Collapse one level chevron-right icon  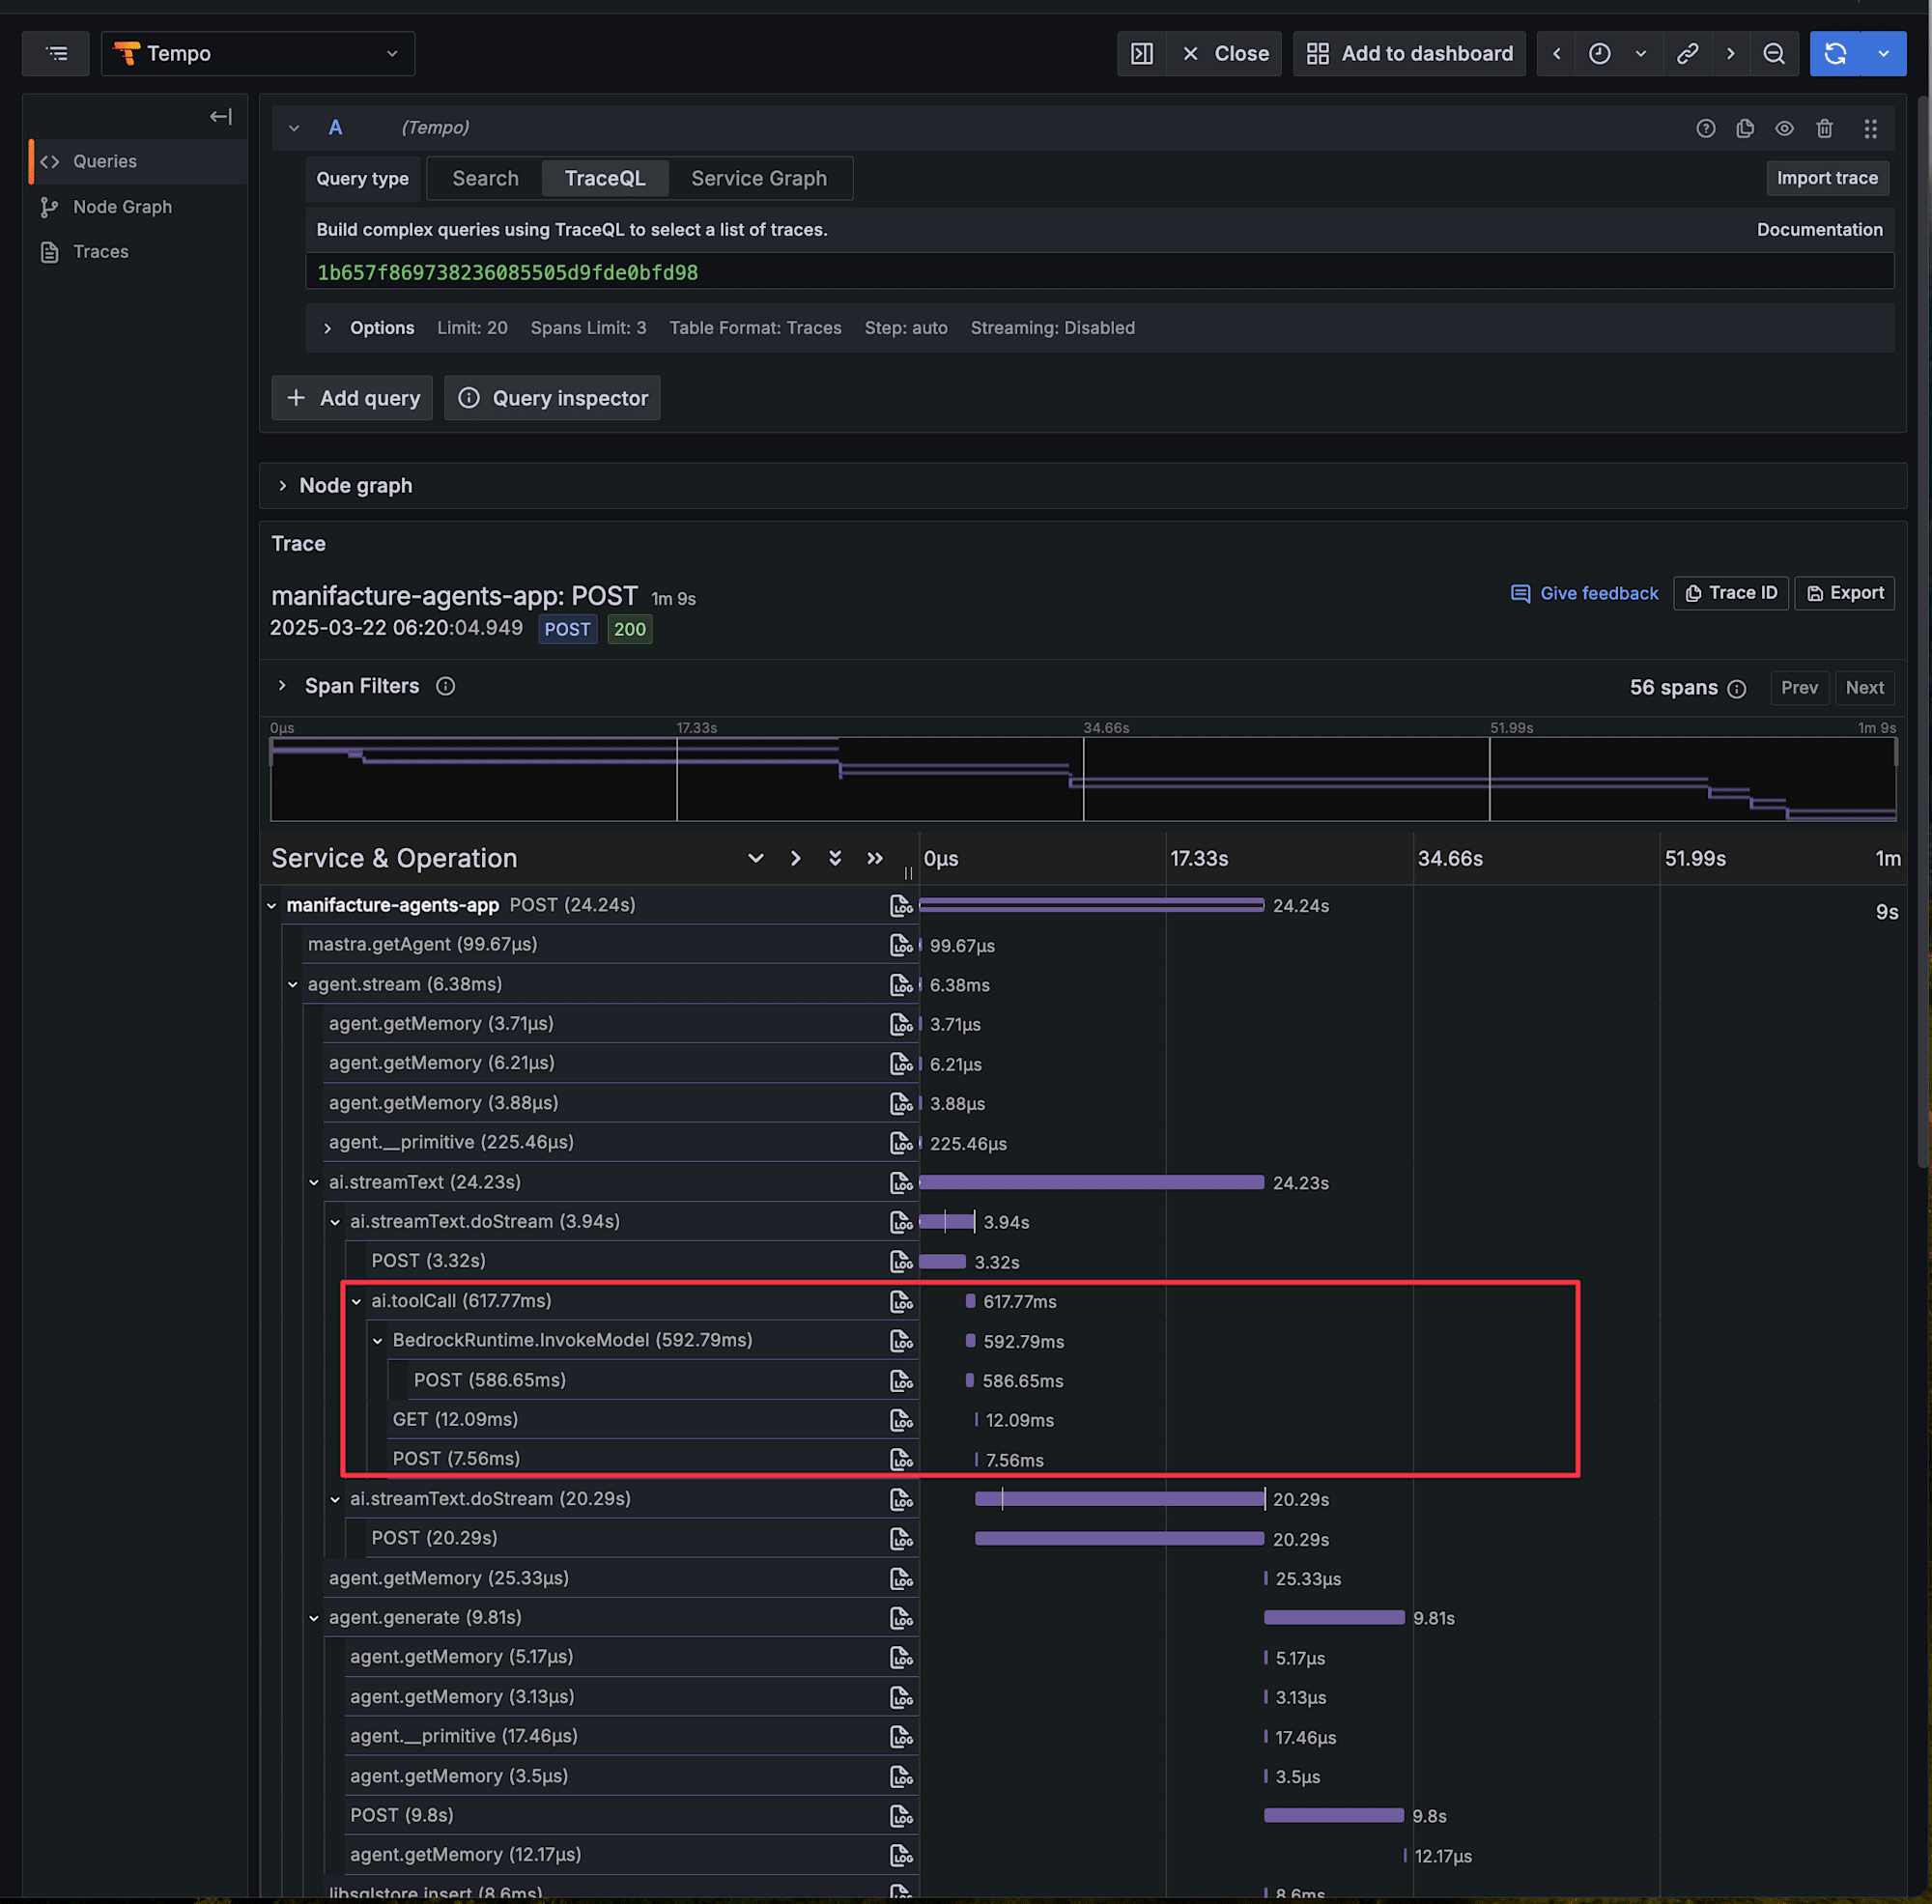coord(796,859)
